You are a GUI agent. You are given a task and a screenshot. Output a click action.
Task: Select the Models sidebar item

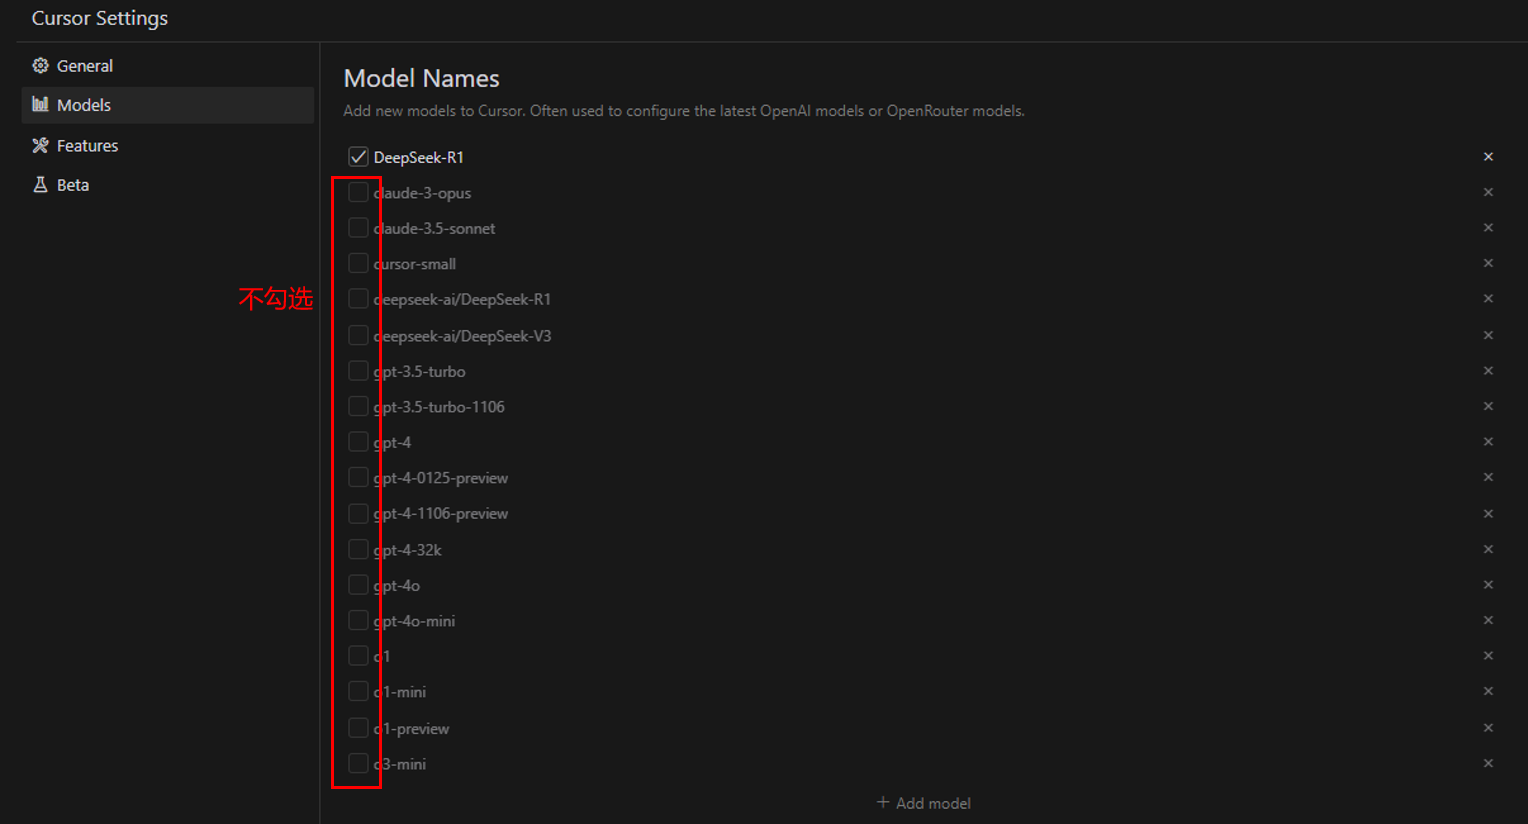point(84,105)
